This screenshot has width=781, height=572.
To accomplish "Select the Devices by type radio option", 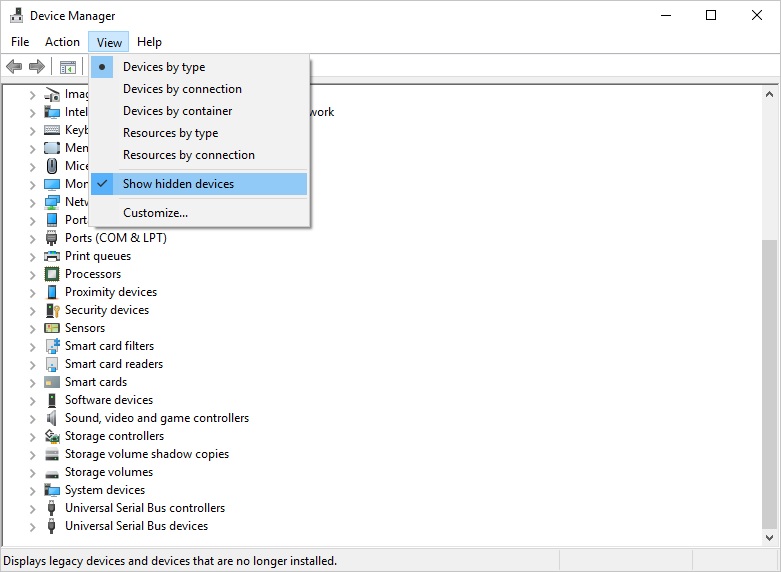I will coord(164,67).
